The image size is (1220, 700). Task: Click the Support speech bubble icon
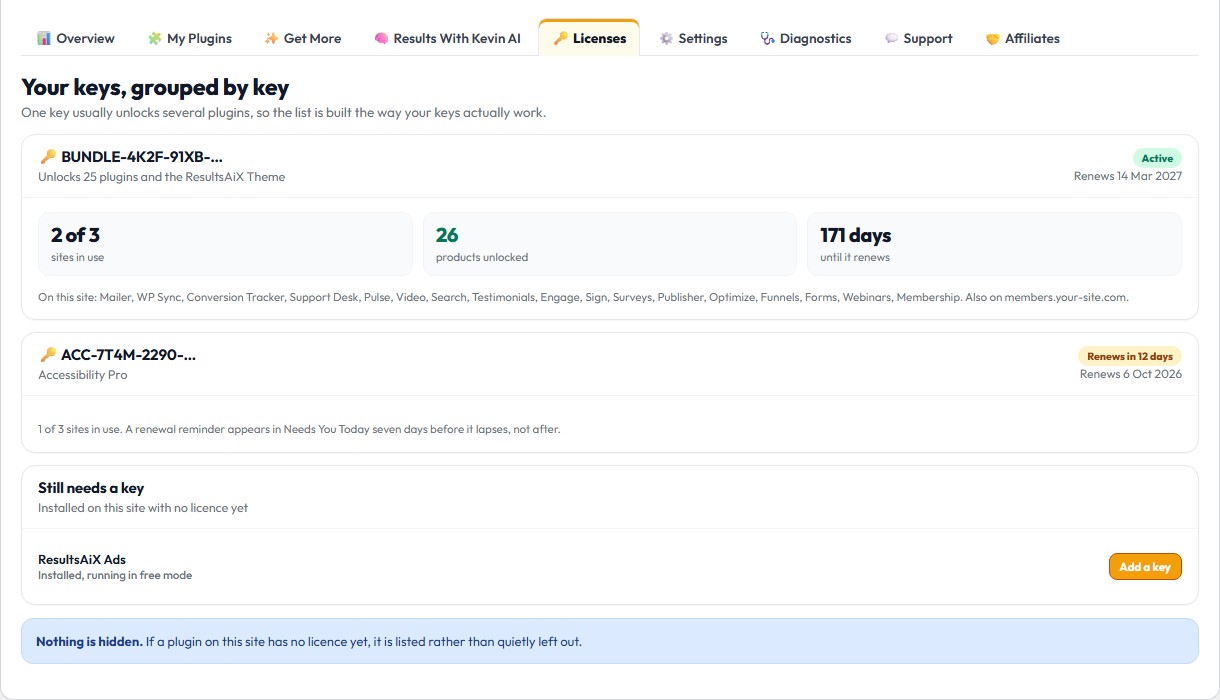891,38
